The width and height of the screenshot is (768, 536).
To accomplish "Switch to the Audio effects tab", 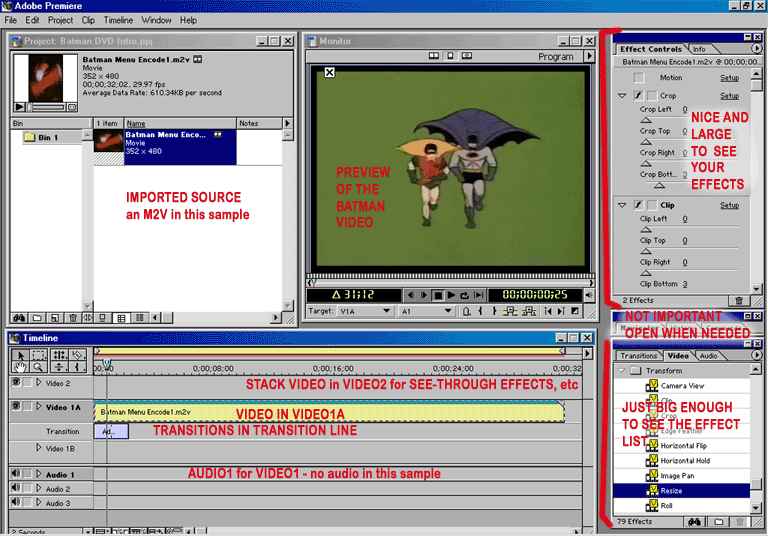I will point(708,356).
